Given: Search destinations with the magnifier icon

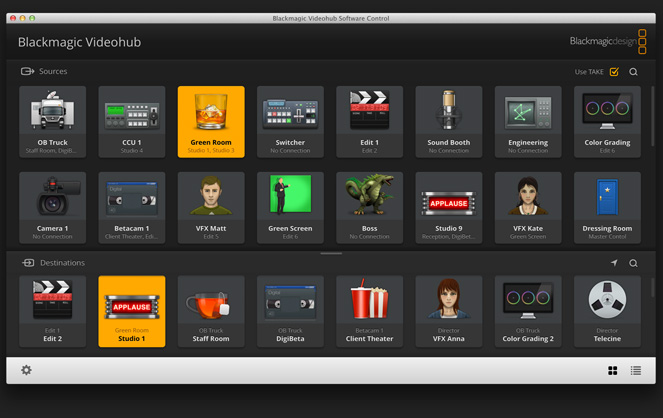Looking at the screenshot, I should (633, 263).
